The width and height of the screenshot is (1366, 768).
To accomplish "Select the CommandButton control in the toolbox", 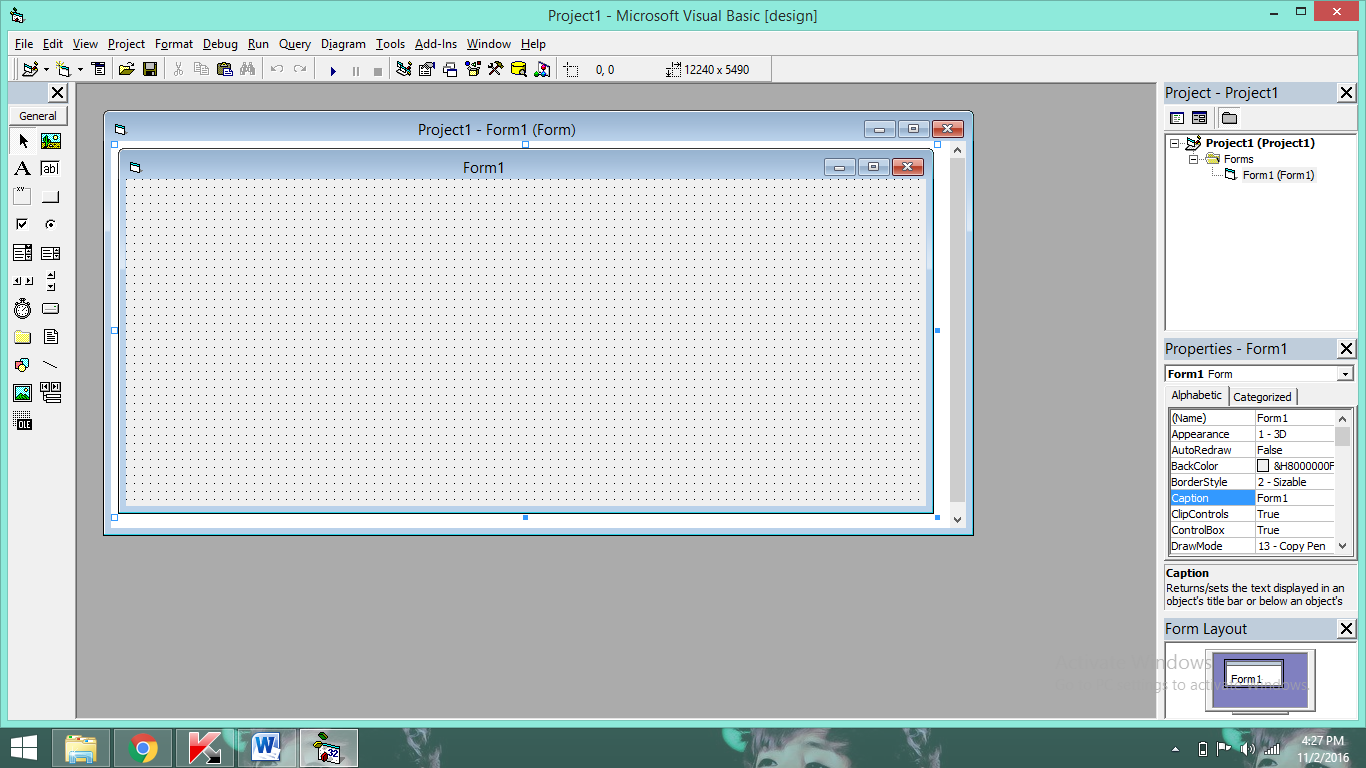I will point(50,196).
